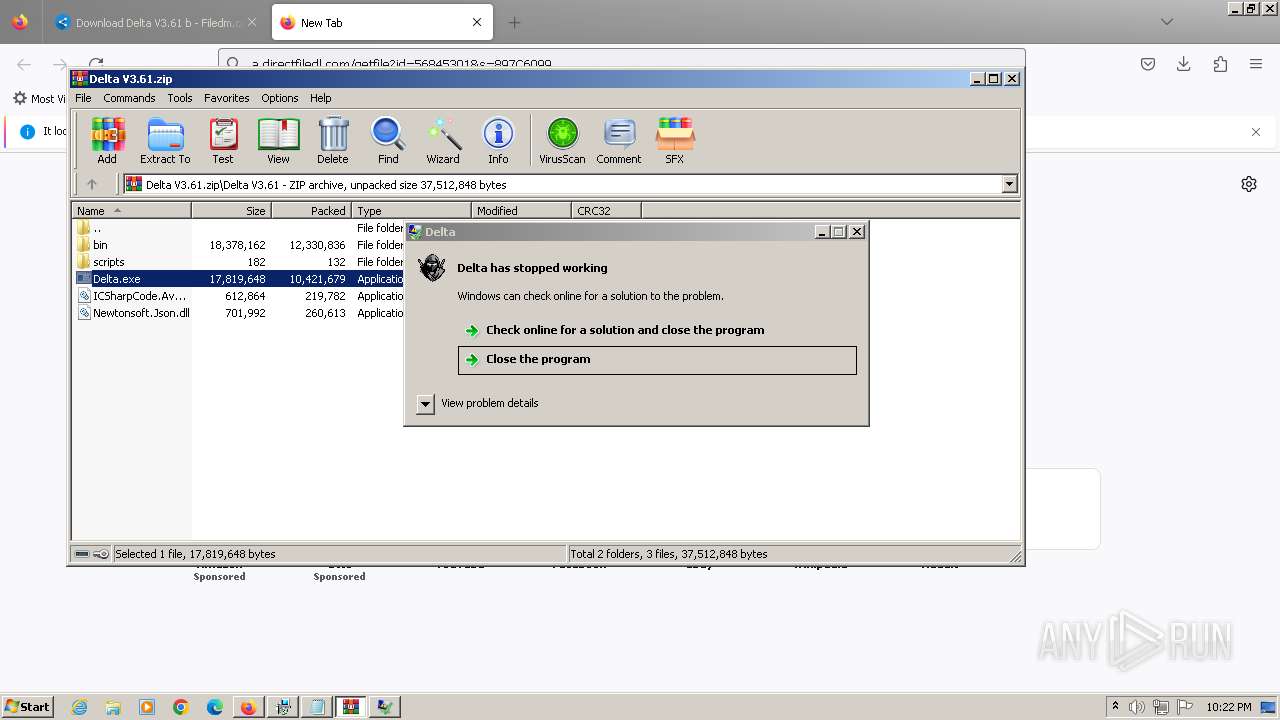Sort by Modified column header

(x=521, y=210)
